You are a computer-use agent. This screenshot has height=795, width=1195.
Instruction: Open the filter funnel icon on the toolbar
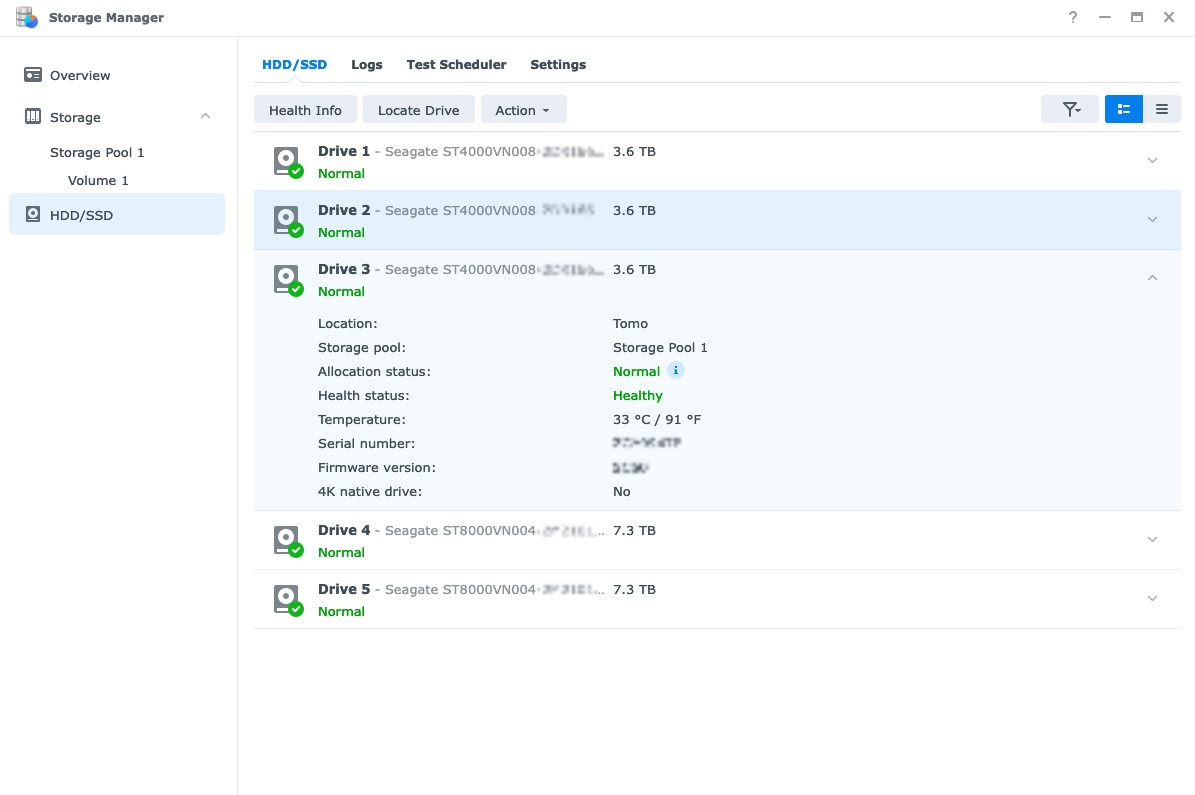1070,109
